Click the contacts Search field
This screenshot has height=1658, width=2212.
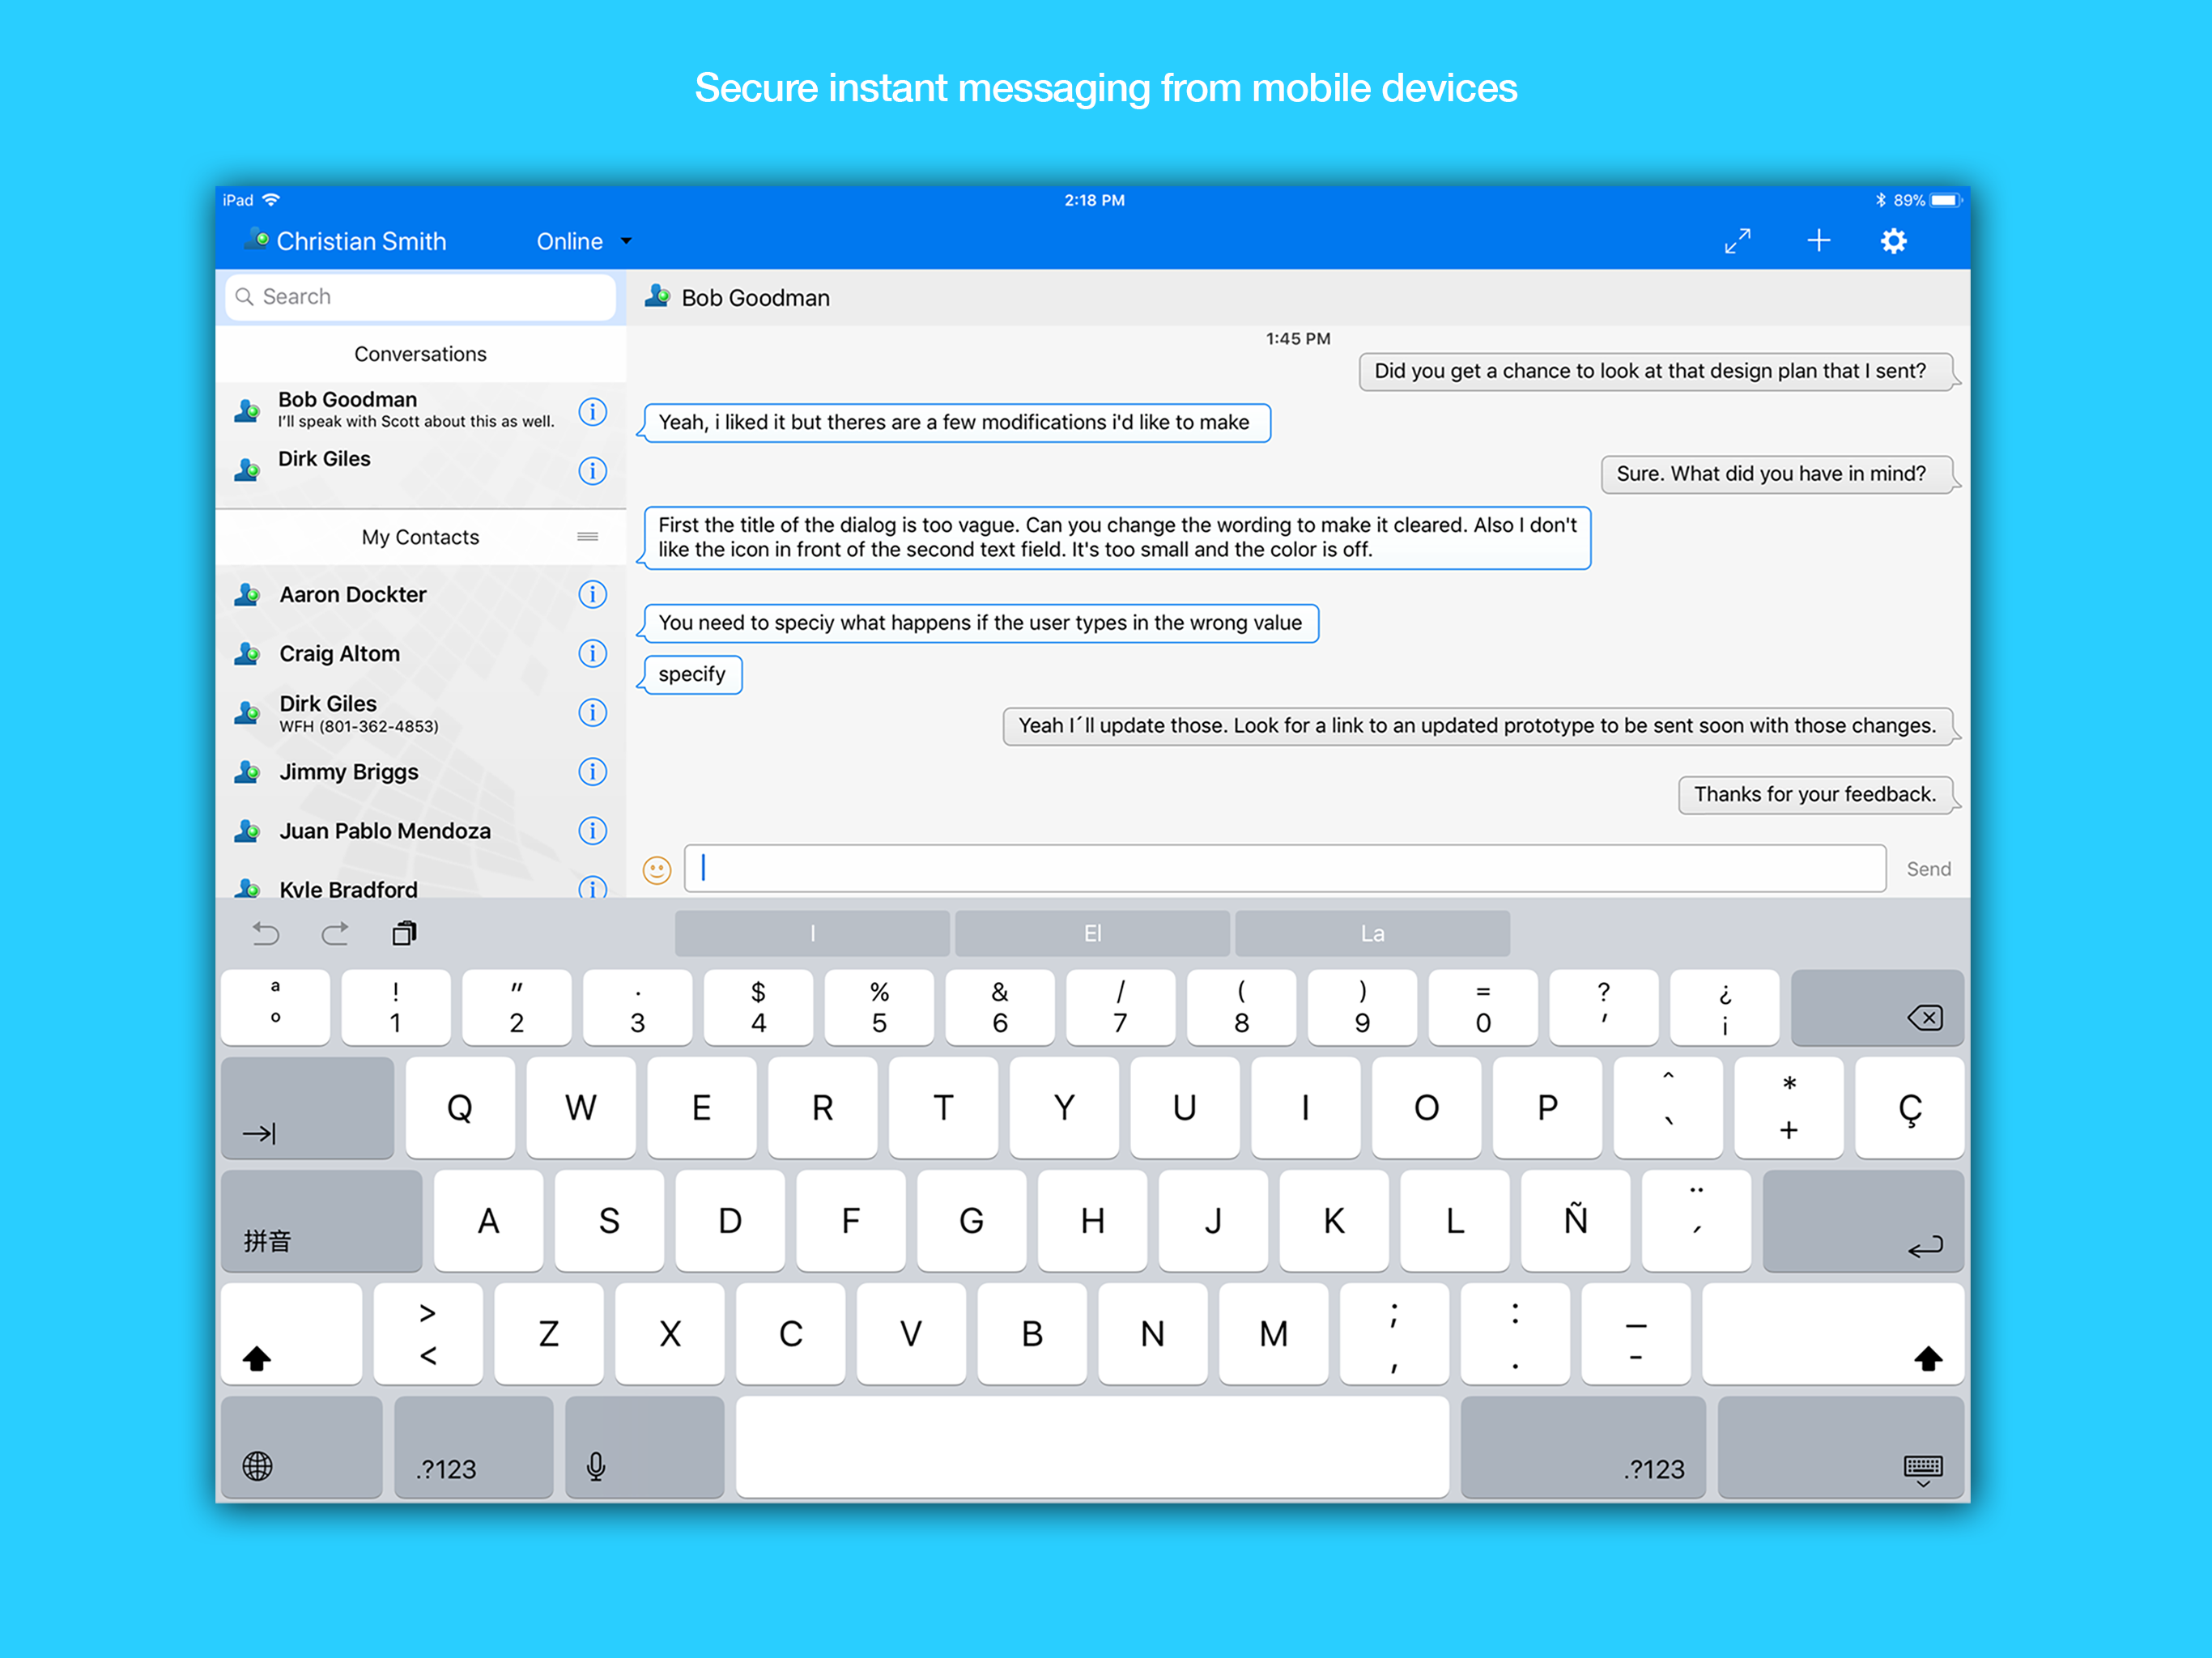pos(420,297)
